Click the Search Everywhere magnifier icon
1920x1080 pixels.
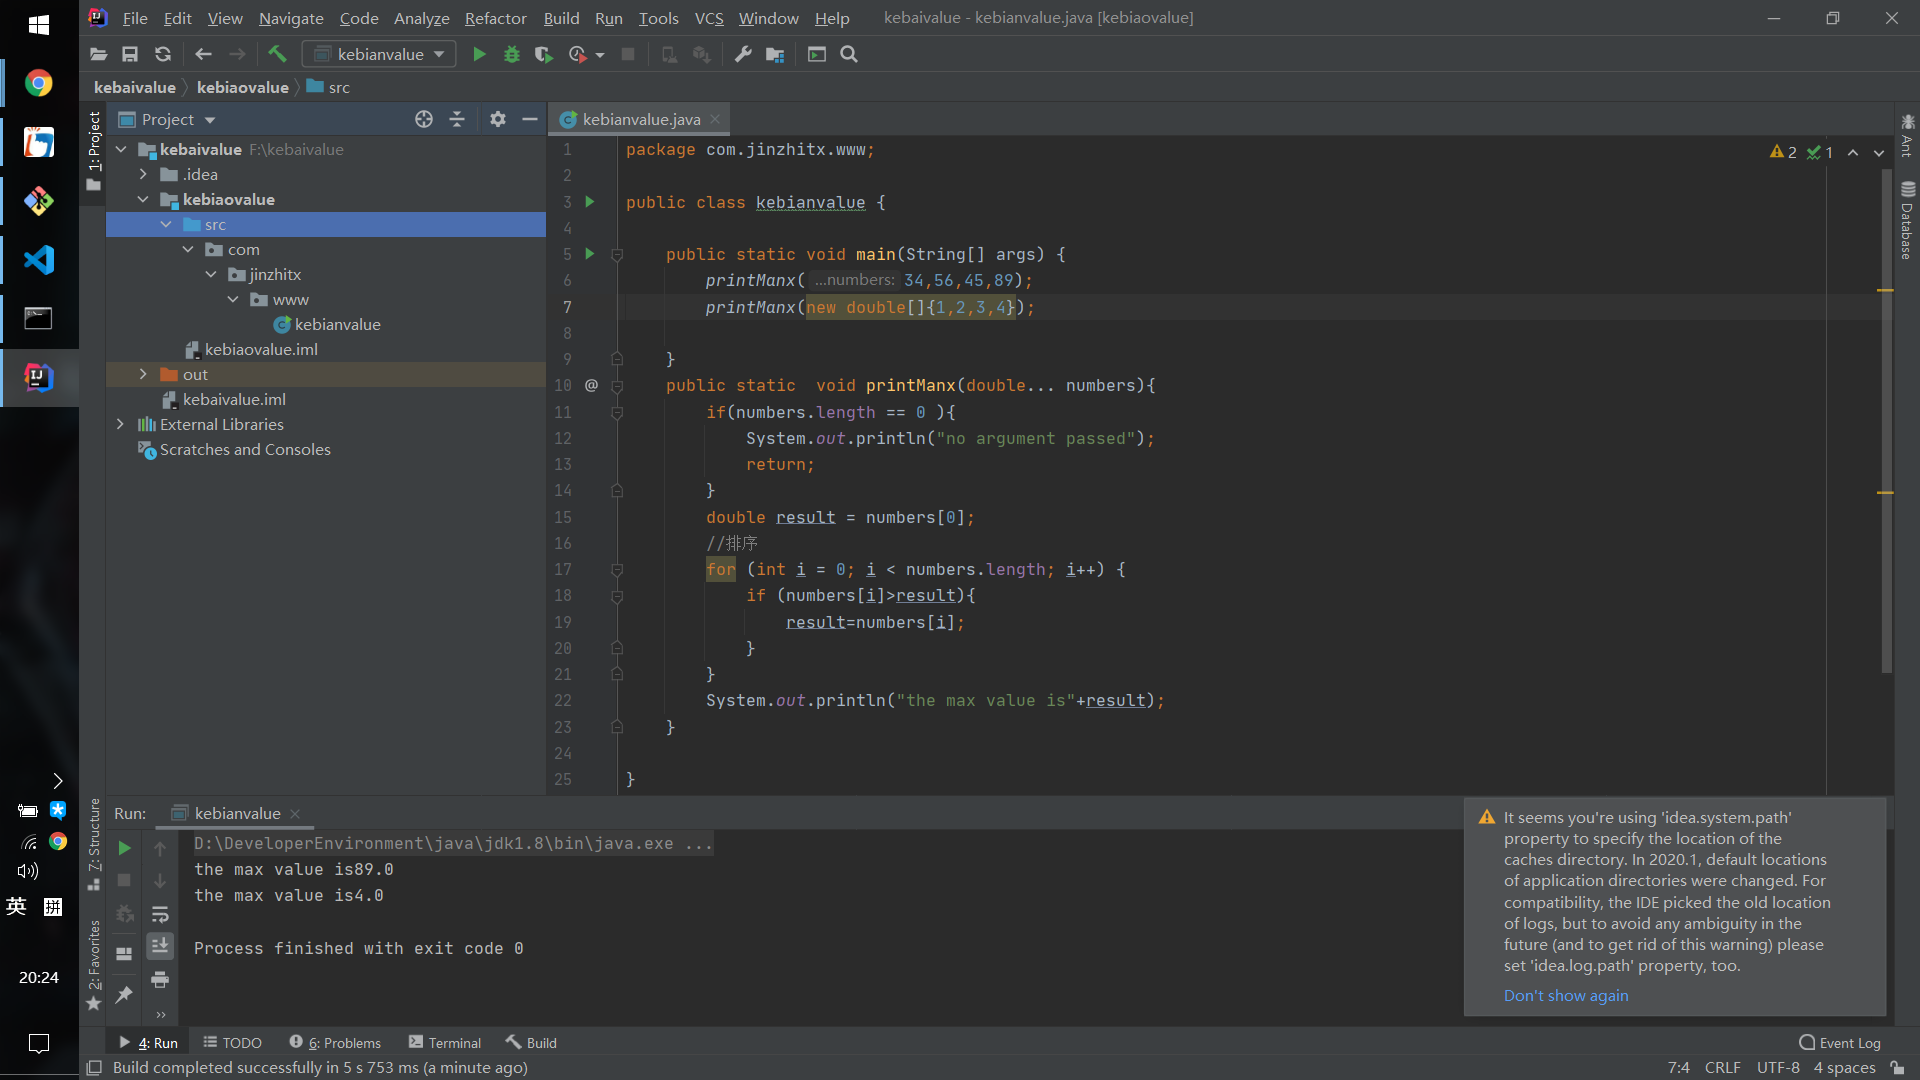[849, 54]
